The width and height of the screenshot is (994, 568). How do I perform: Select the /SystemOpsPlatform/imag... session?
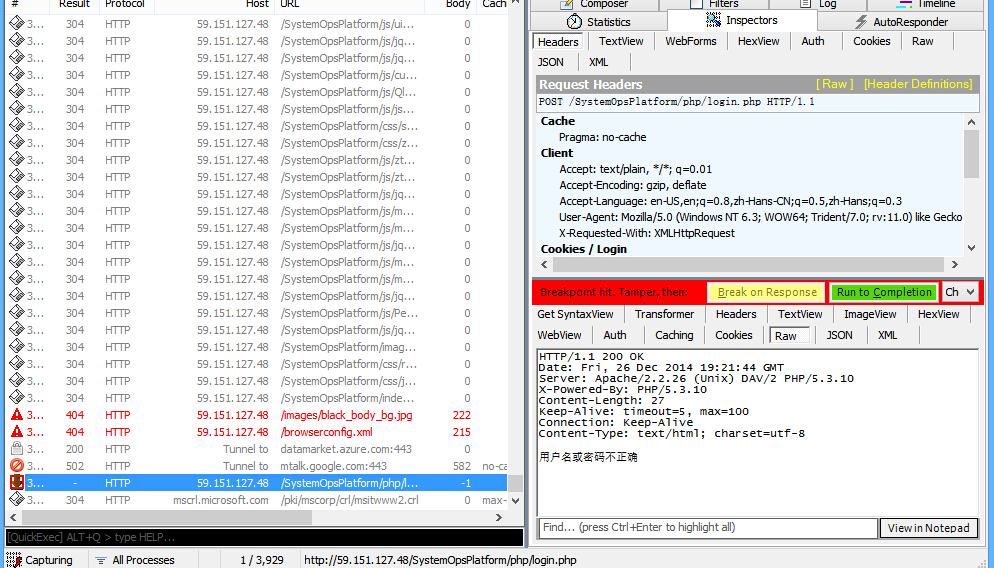click(x=257, y=347)
